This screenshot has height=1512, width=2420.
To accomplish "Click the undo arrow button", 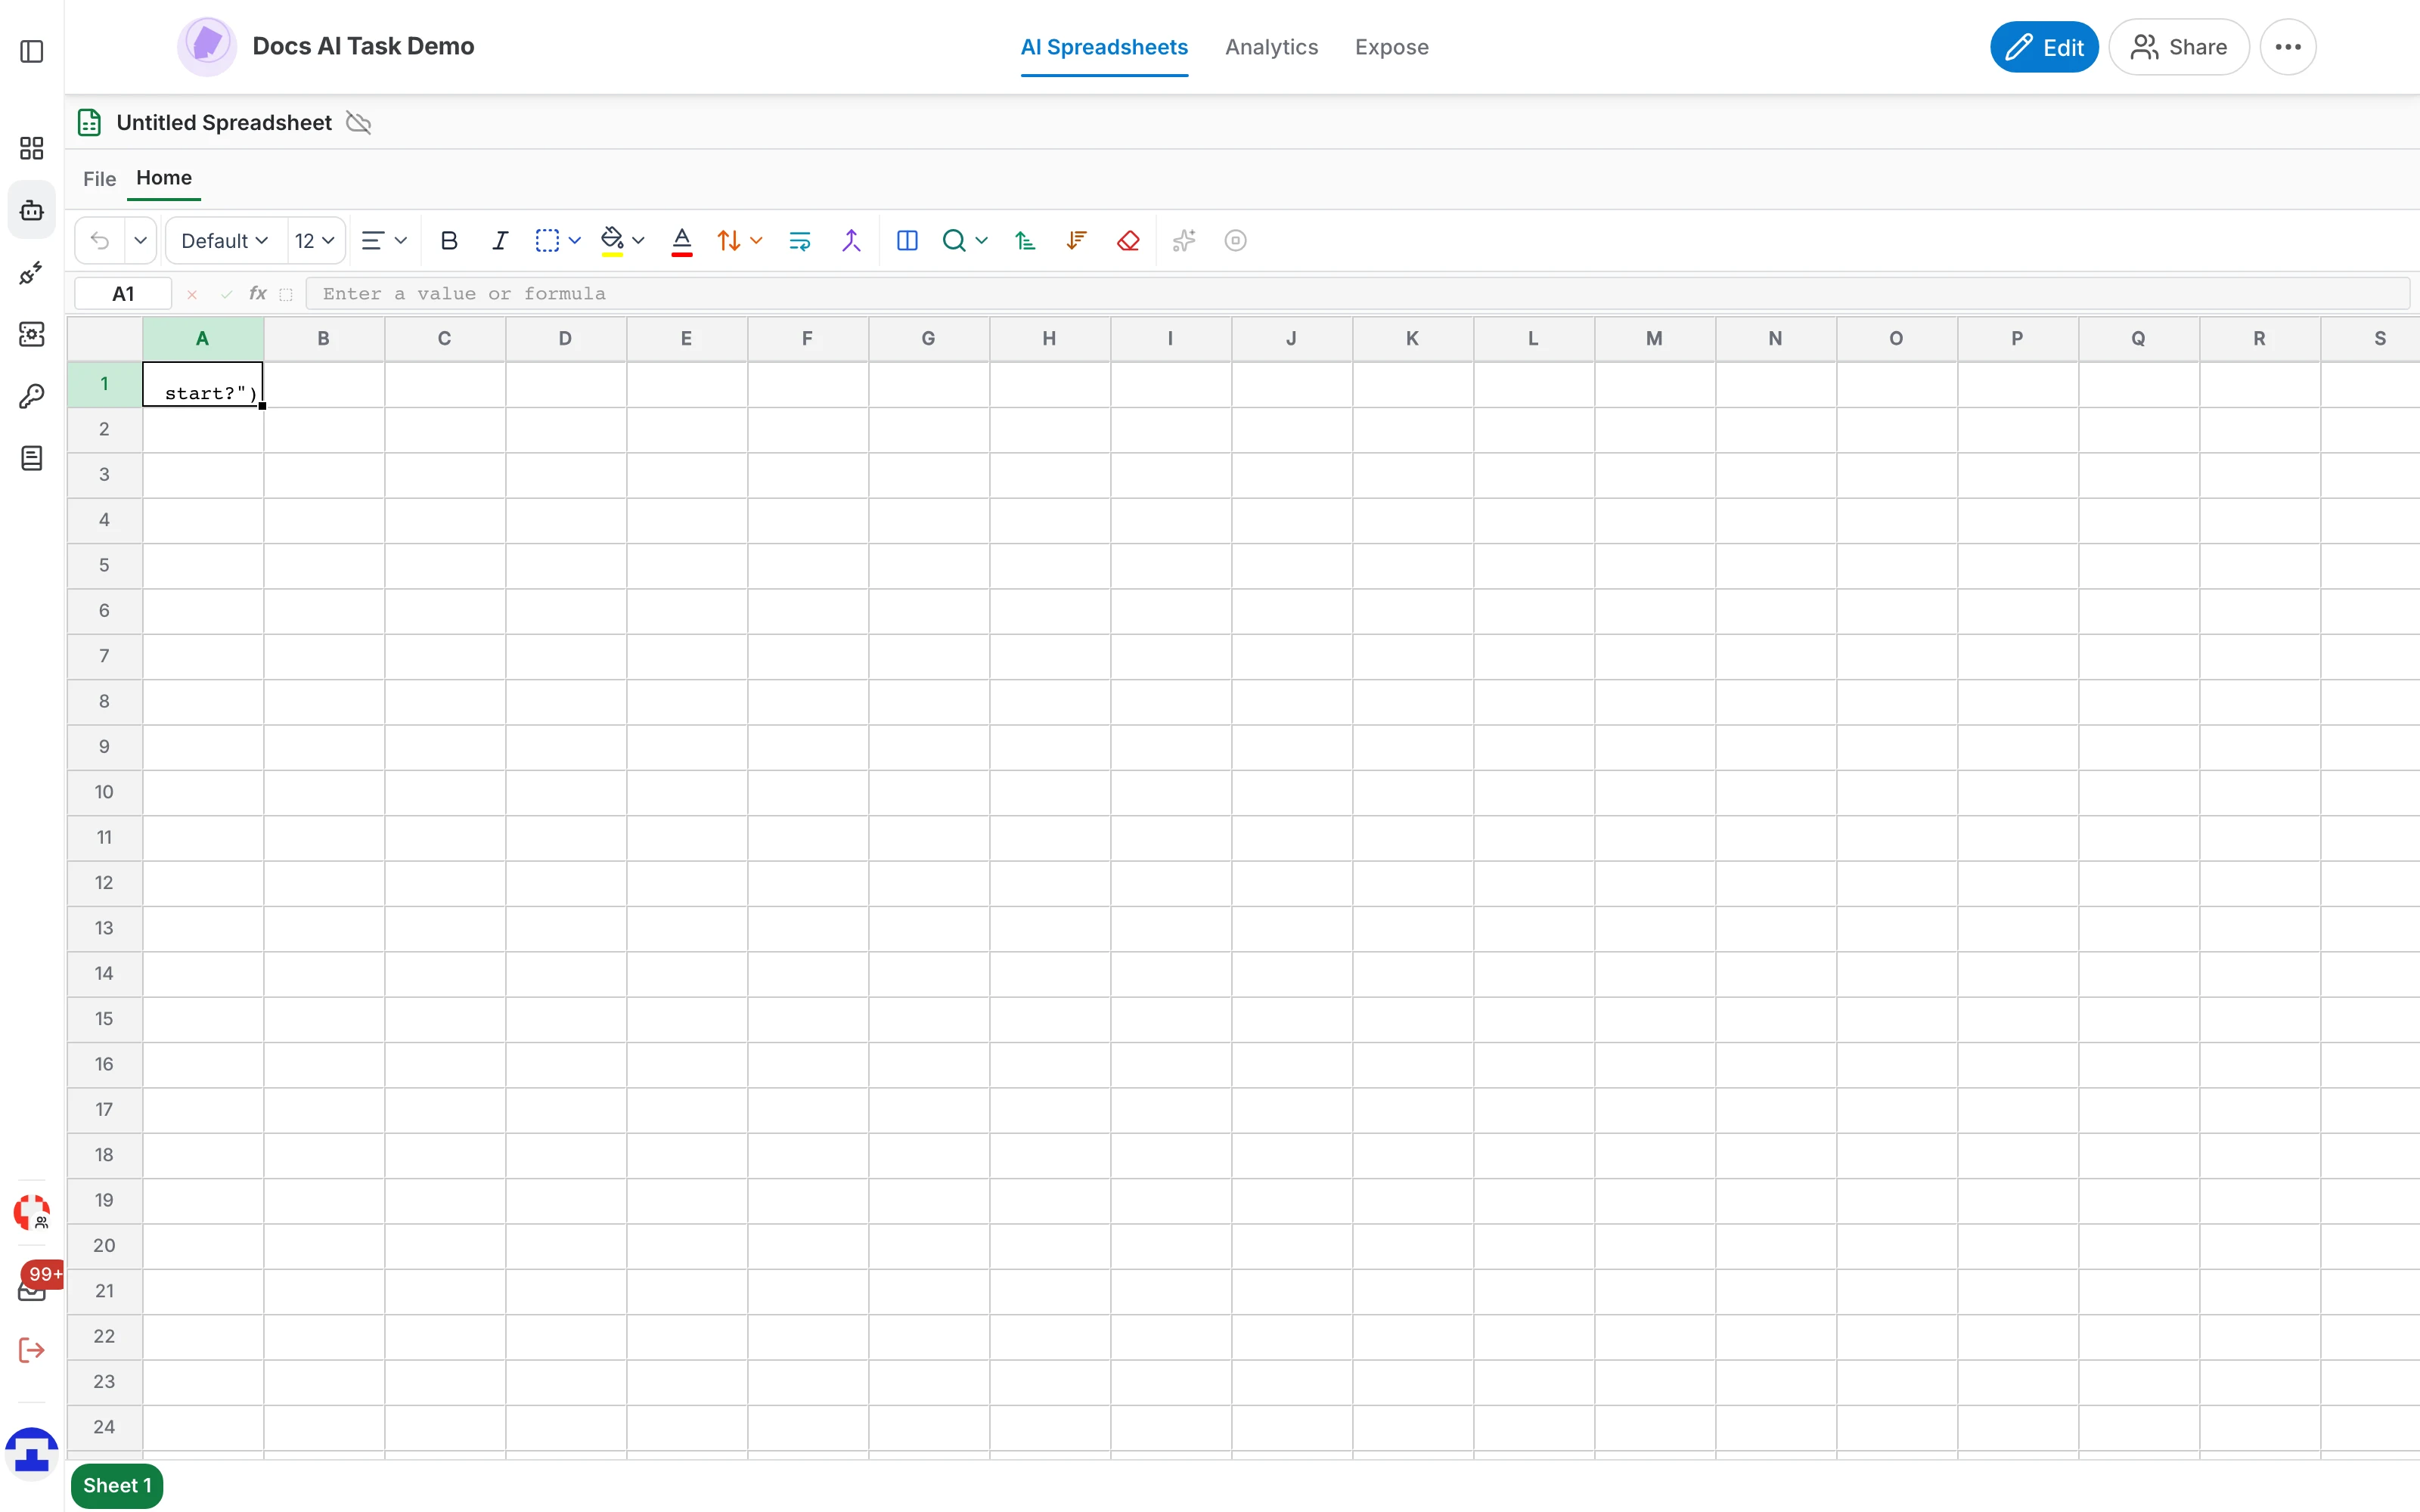I will [x=100, y=241].
